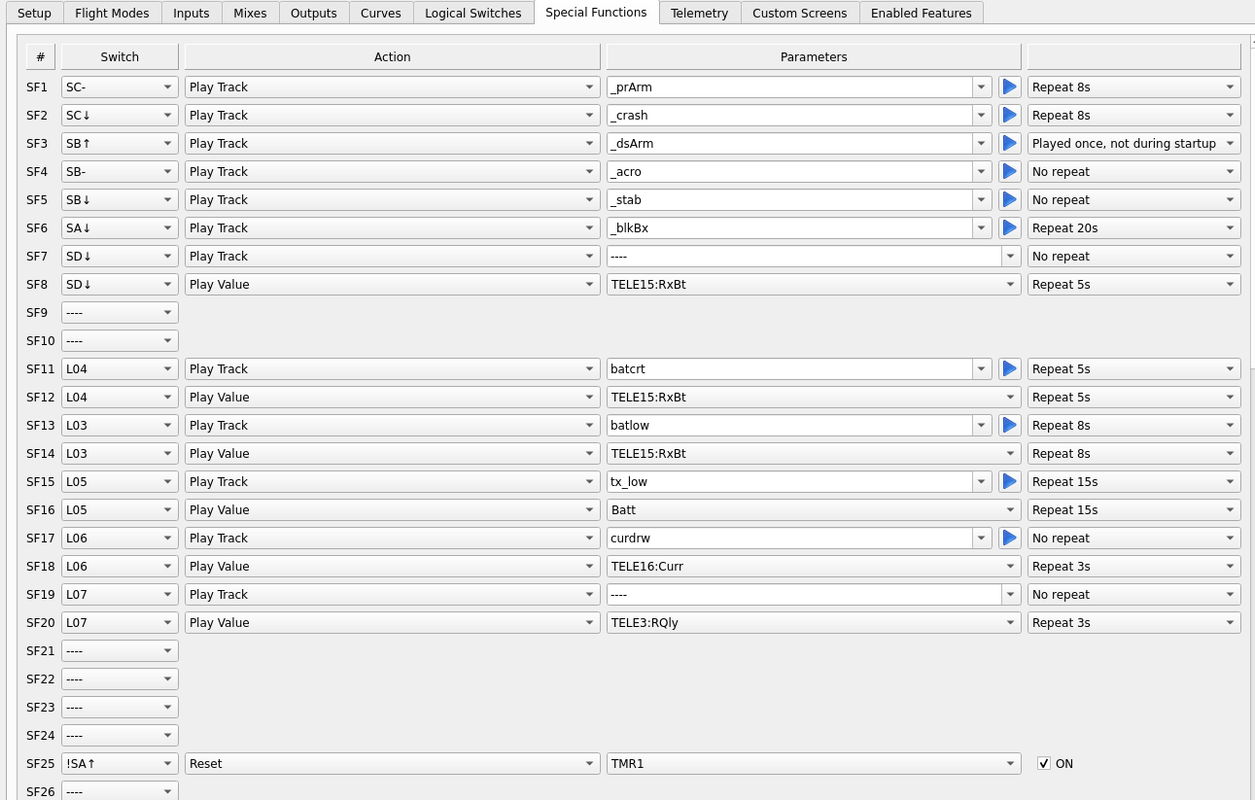Play the _blkBx track preview in SF6

tap(1009, 228)
